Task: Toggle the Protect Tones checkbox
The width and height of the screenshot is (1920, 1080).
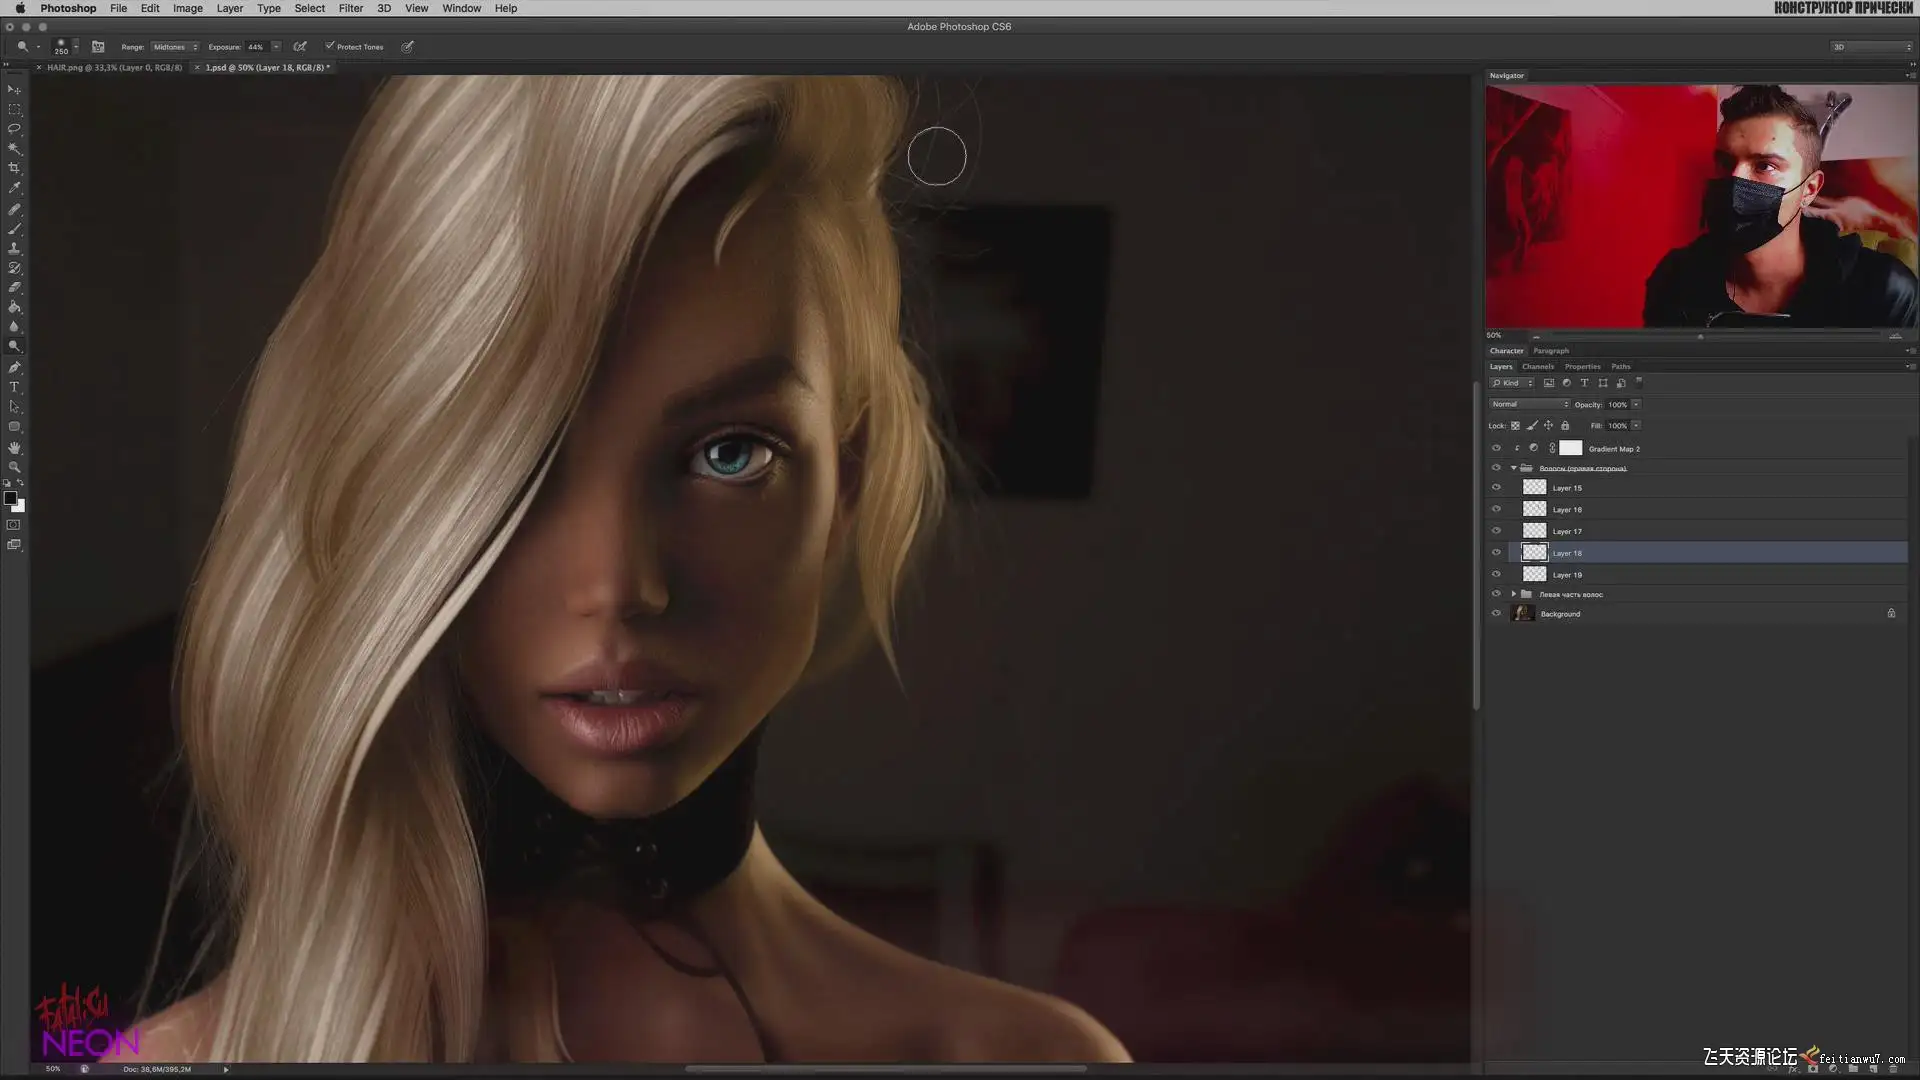Action: click(330, 46)
